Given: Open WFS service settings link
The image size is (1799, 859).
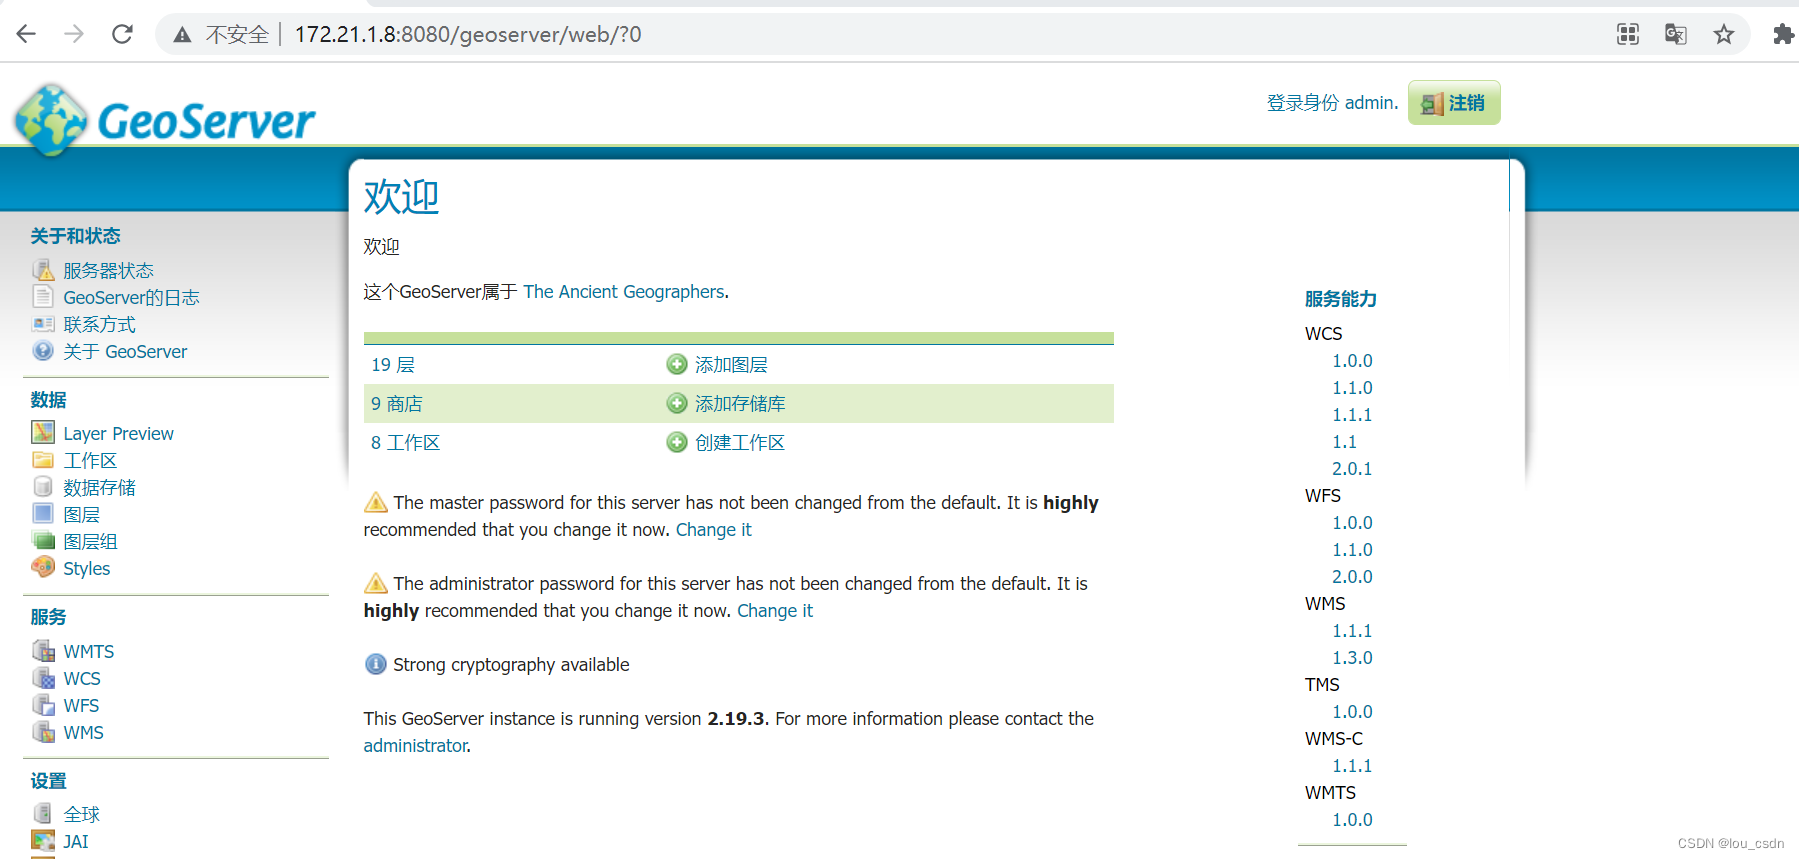Looking at the screenshot, I should click(81, 705).
